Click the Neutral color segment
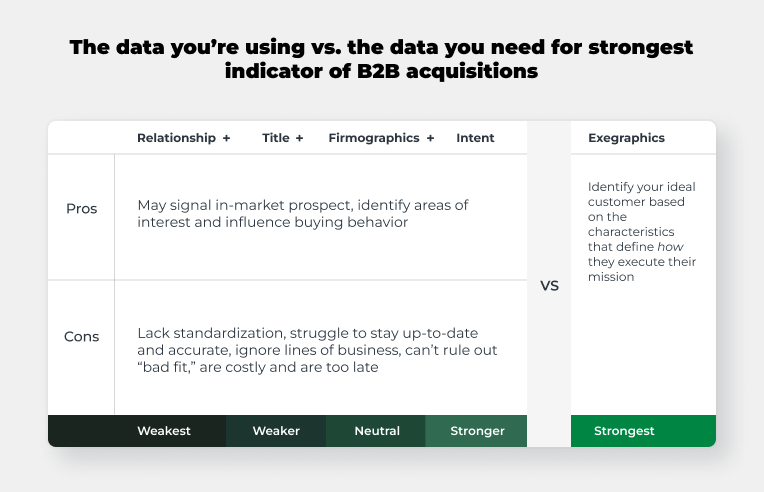Image resolution: width=764 pixels, height=492 pixels. click(x=376, y=431)
